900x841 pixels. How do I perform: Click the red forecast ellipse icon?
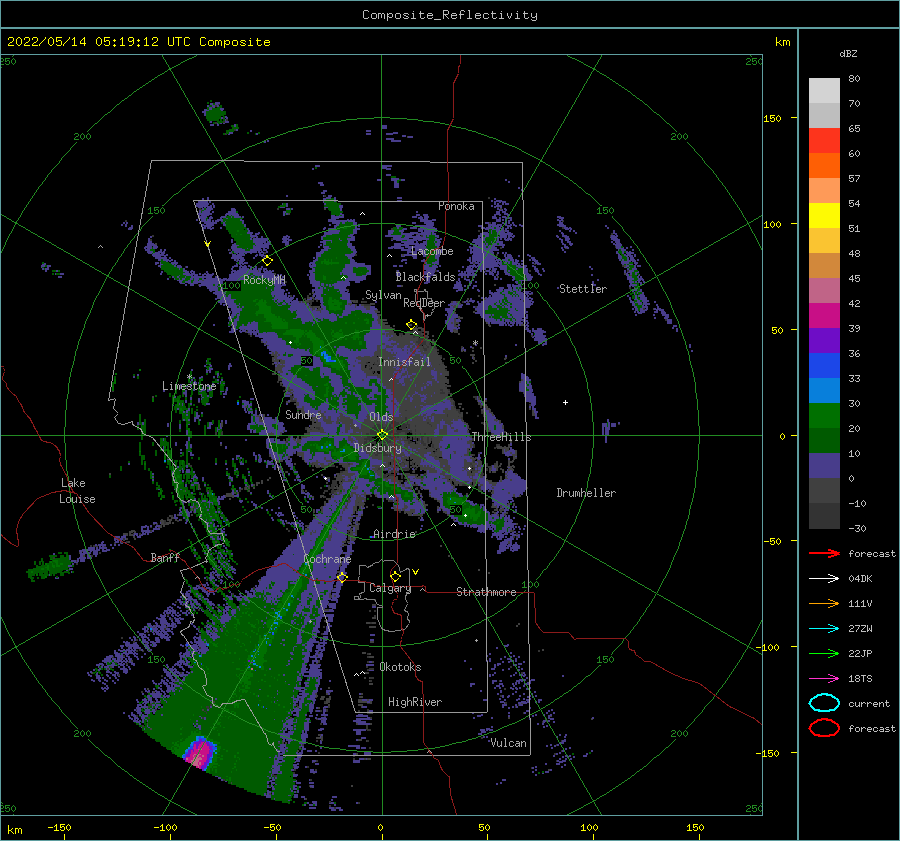pyautogui.click(x=824, y=728)
